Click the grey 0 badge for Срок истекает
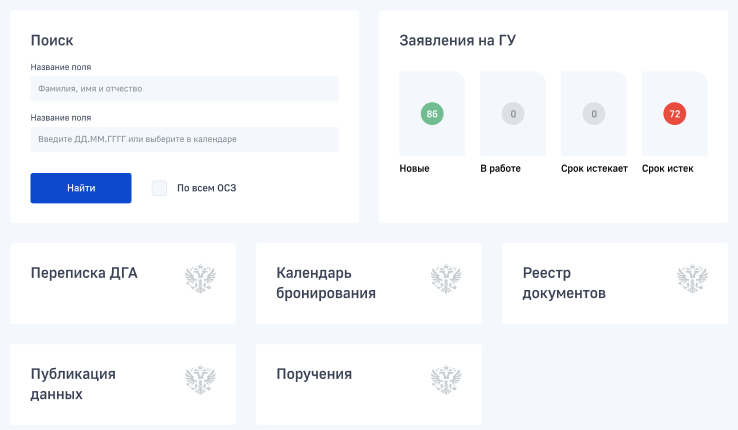The height and width of the screenshot is (430, 738). (594, 114)
